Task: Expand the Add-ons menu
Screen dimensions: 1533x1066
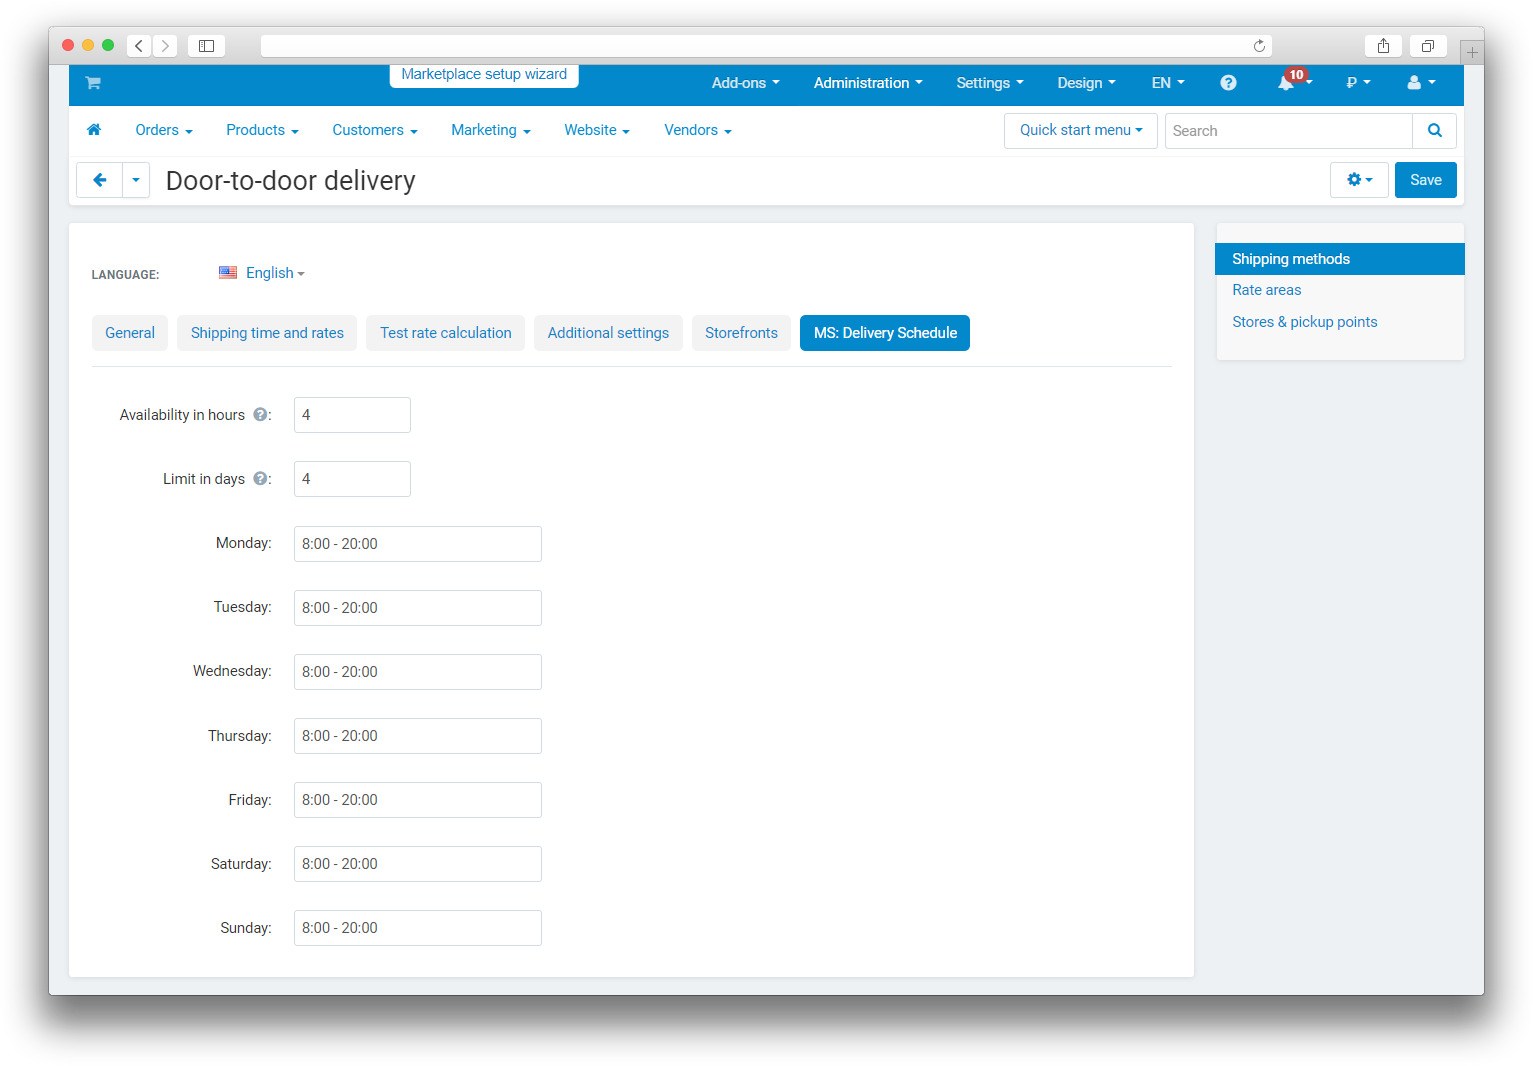Action: (x=745, y=83)
